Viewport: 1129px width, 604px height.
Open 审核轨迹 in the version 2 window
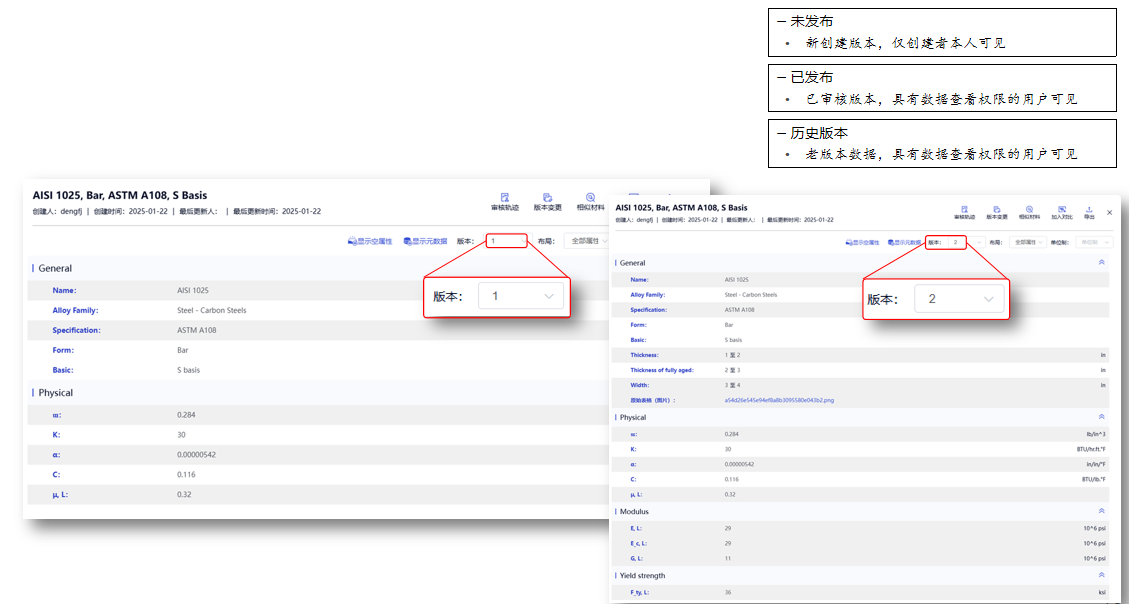pyautogui.click(x=964, y=212)
